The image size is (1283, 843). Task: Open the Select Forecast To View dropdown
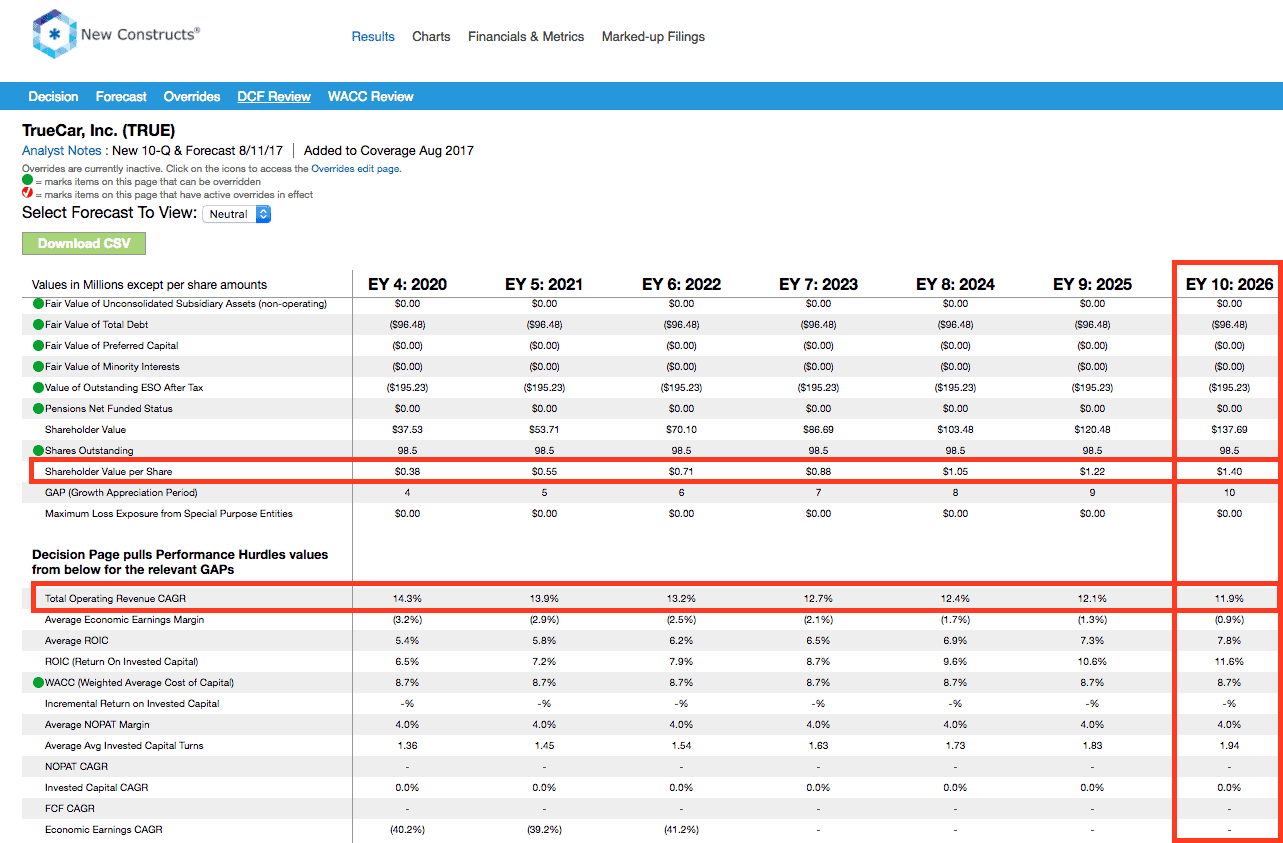[236, 214]
